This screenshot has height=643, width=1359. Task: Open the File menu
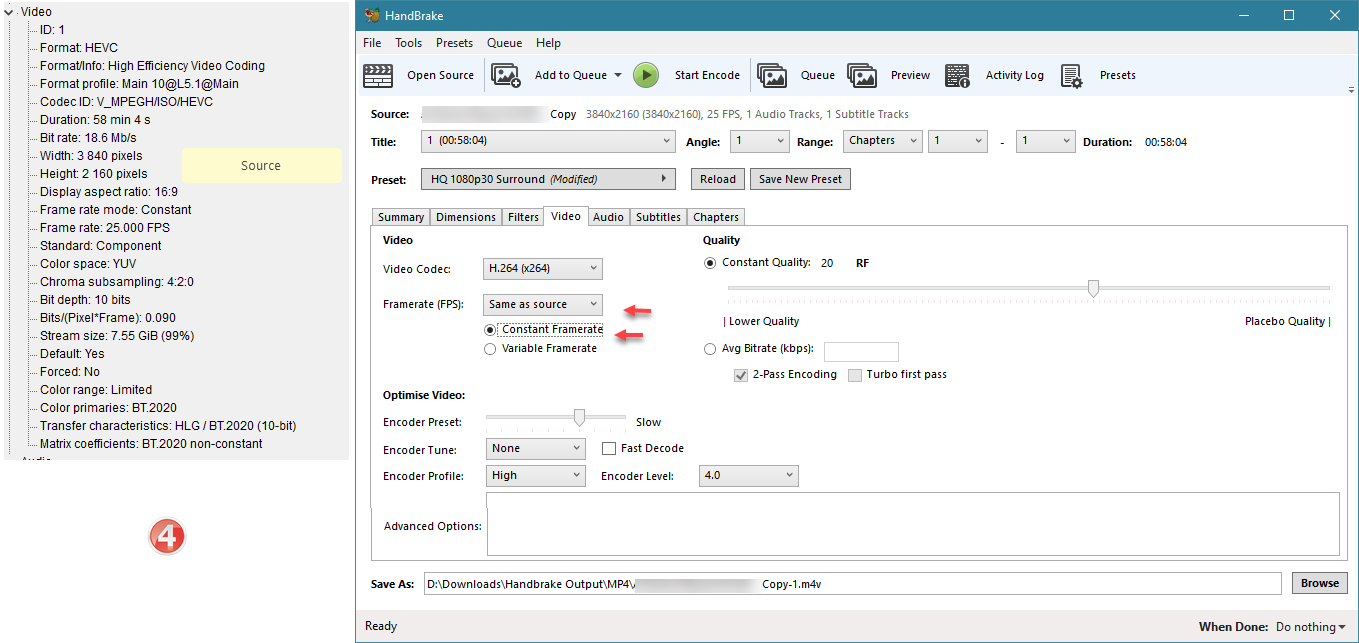[372, 43]
